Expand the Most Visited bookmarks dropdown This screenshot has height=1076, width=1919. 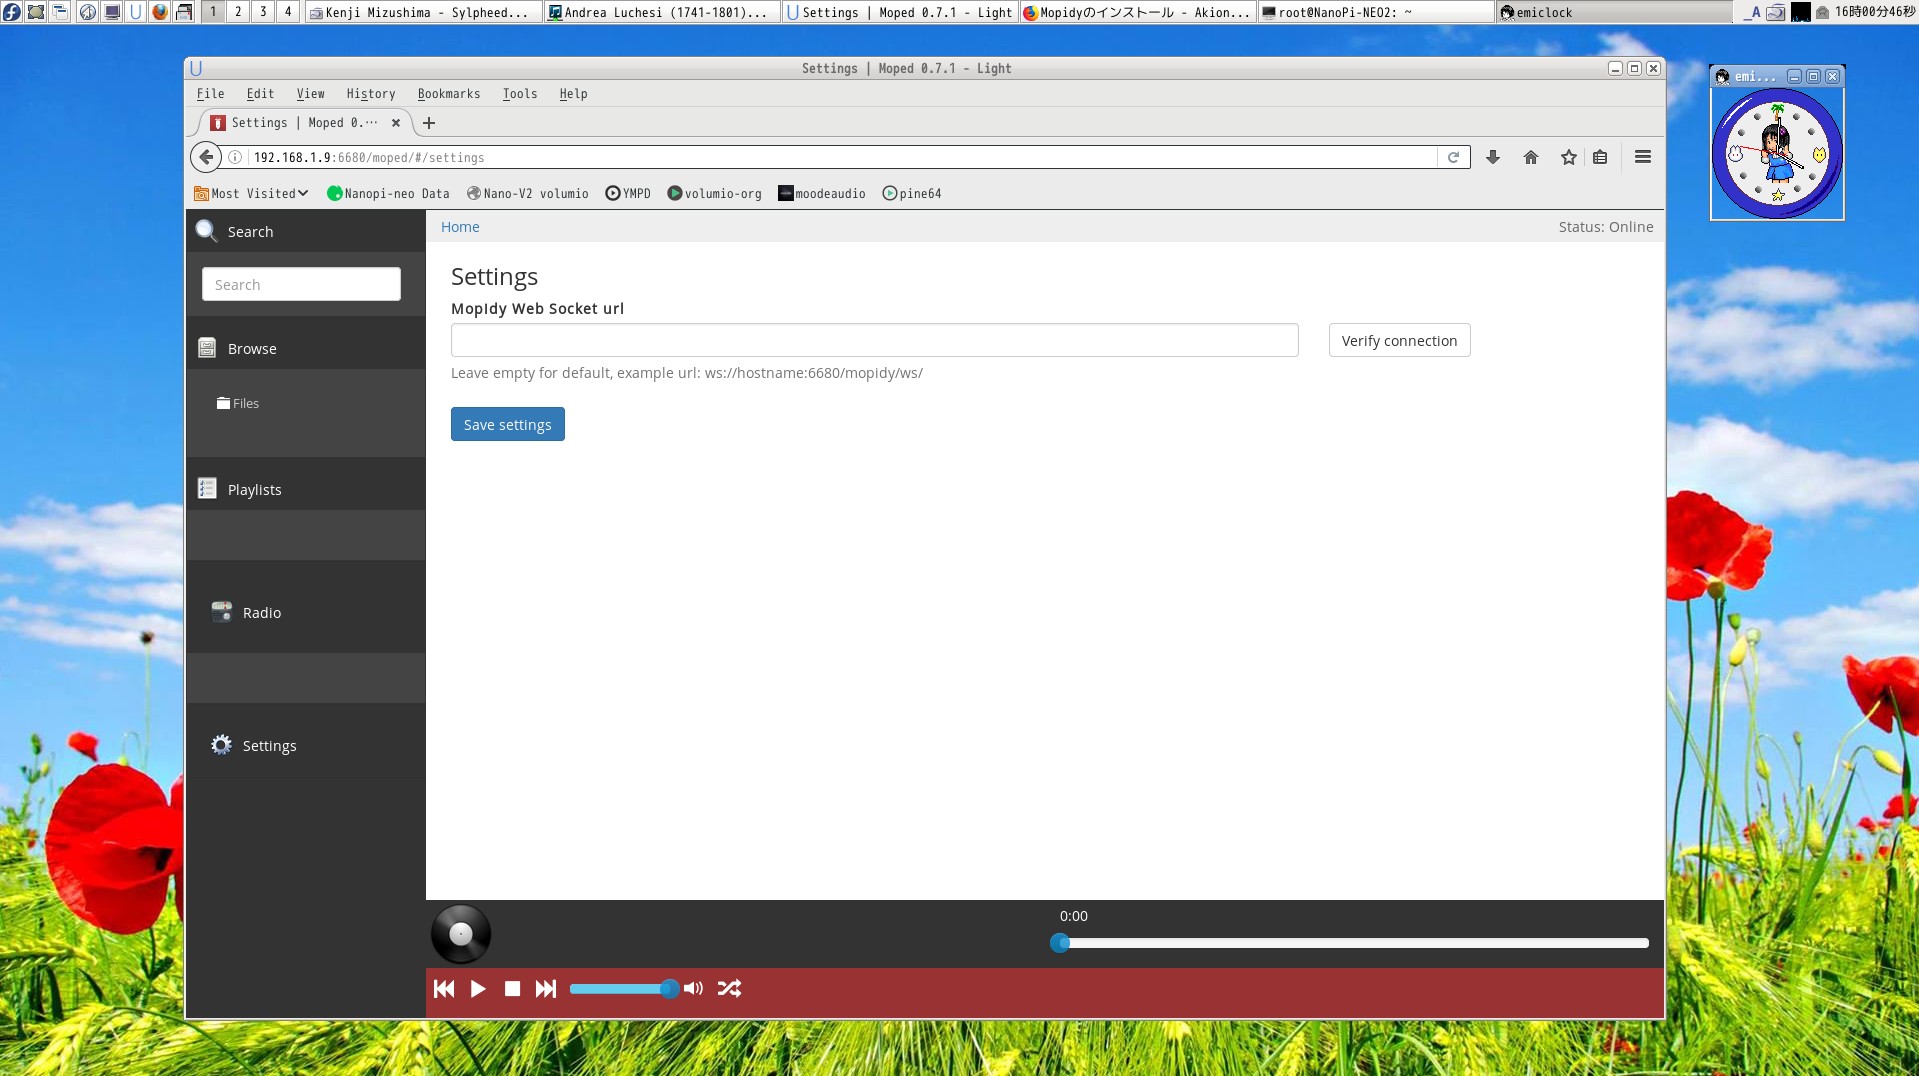click(252, 194)
